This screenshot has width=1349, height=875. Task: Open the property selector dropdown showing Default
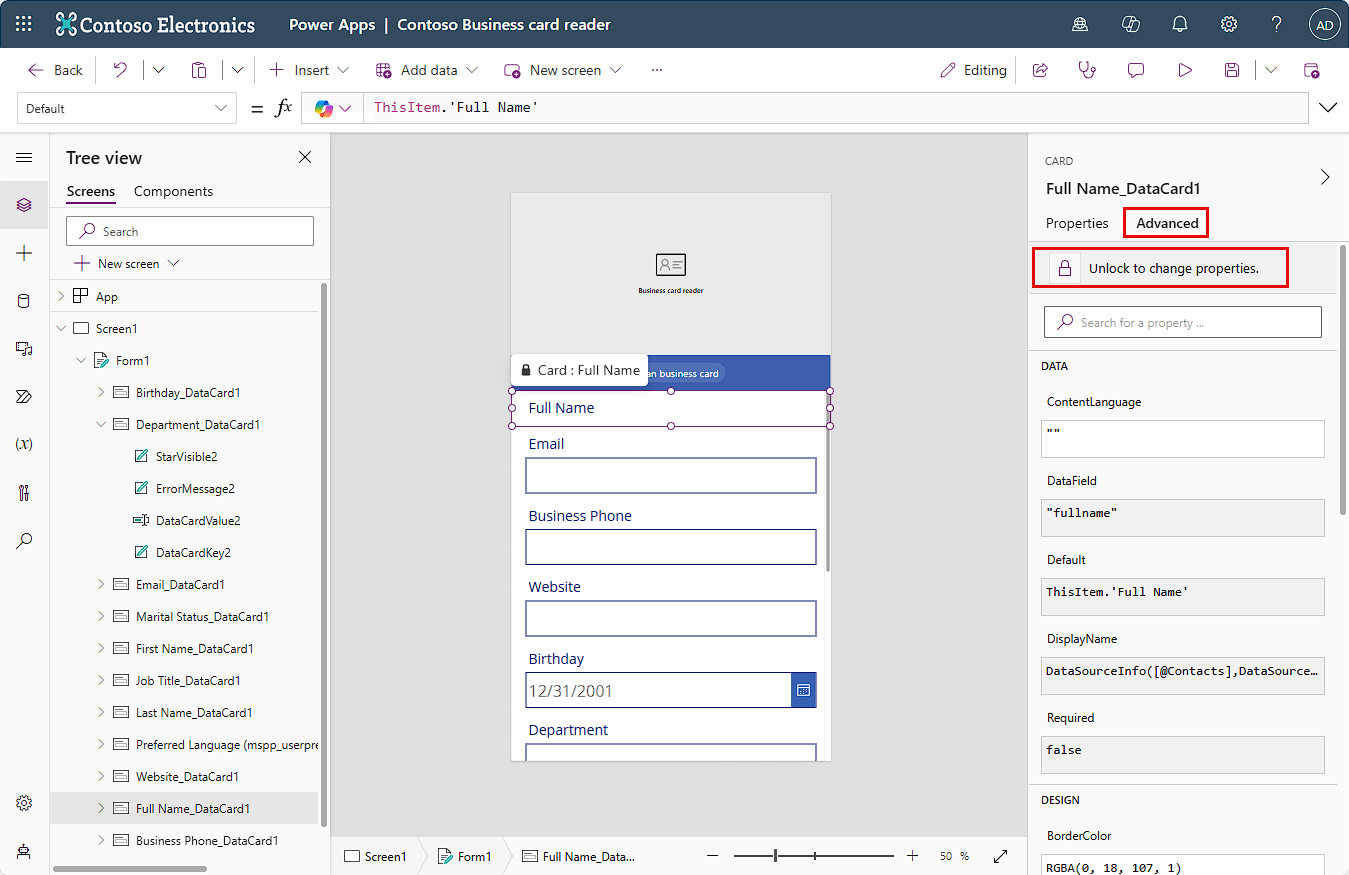[127, 108]
